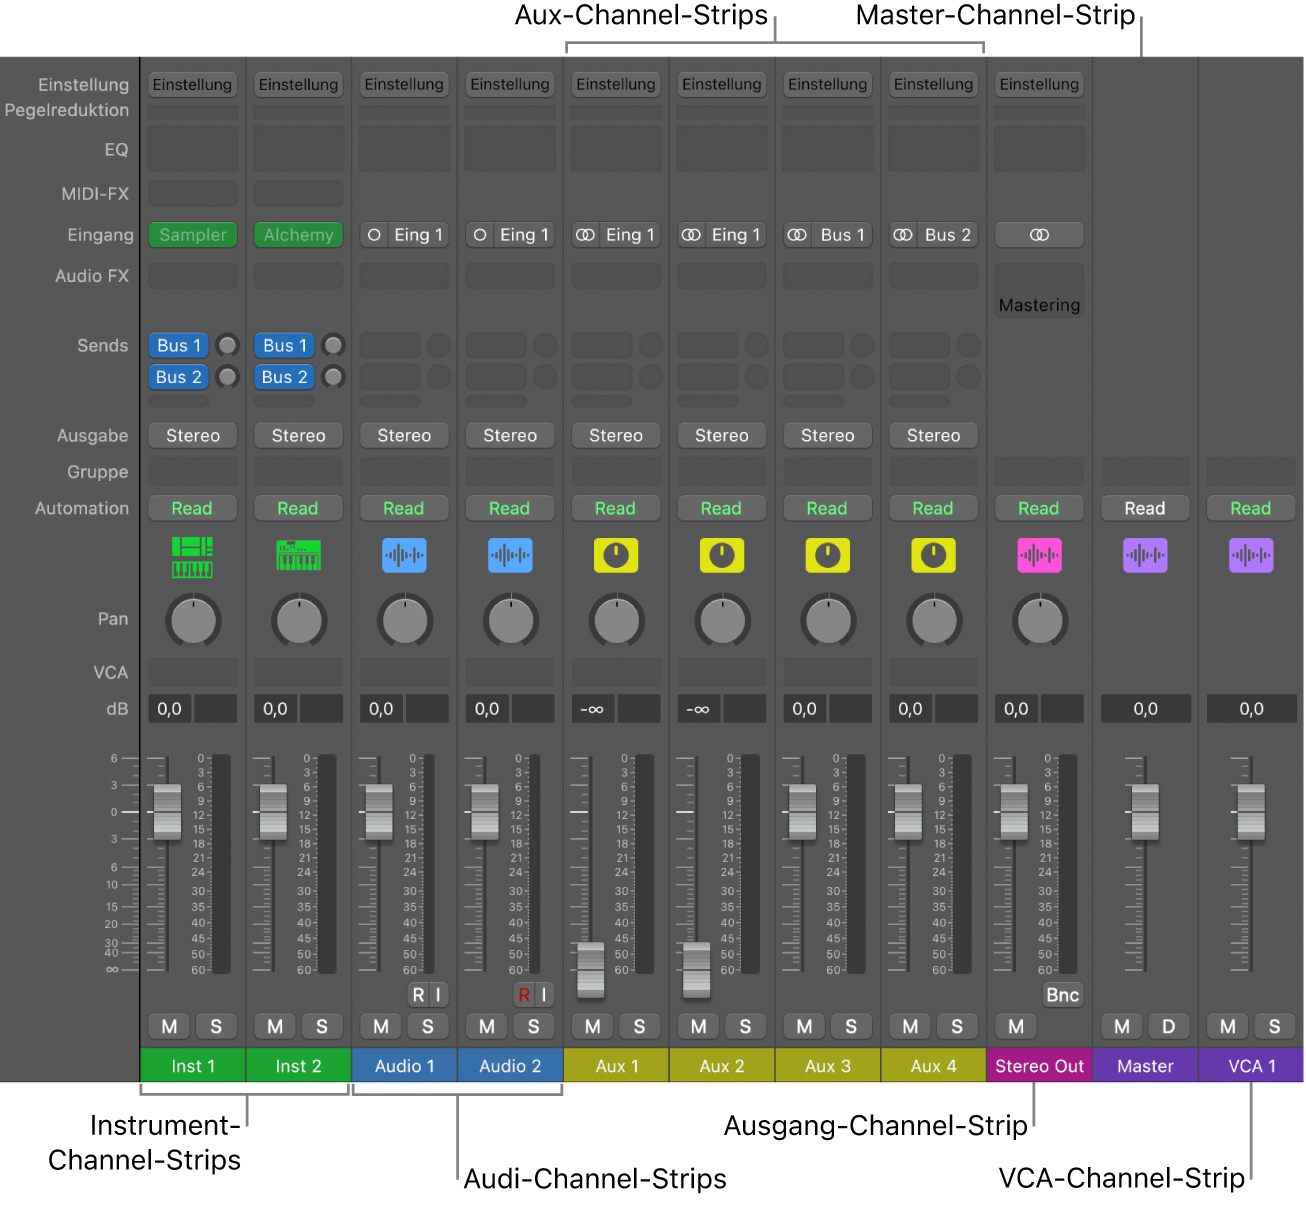Image resolution: width=1306 pixels, height=1205 pixels.
Task: Click the blue waveform icon on Audio 1
Action: [404, 555]
